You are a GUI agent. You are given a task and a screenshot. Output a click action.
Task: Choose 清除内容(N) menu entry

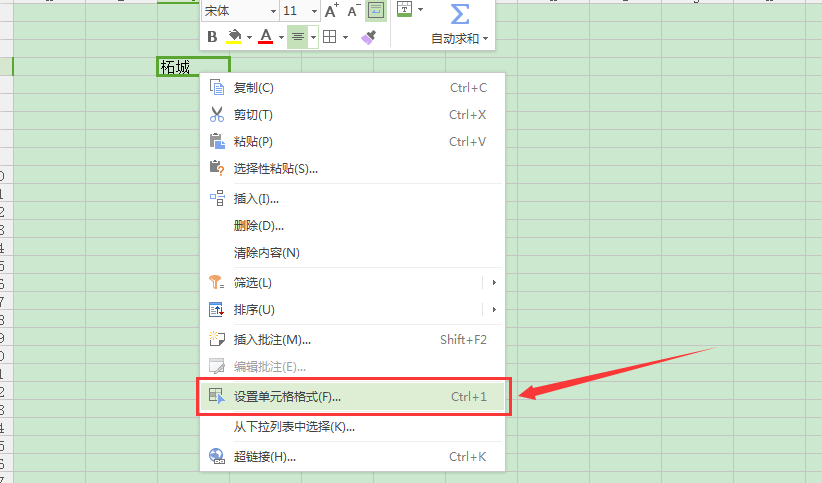(352, 253)
